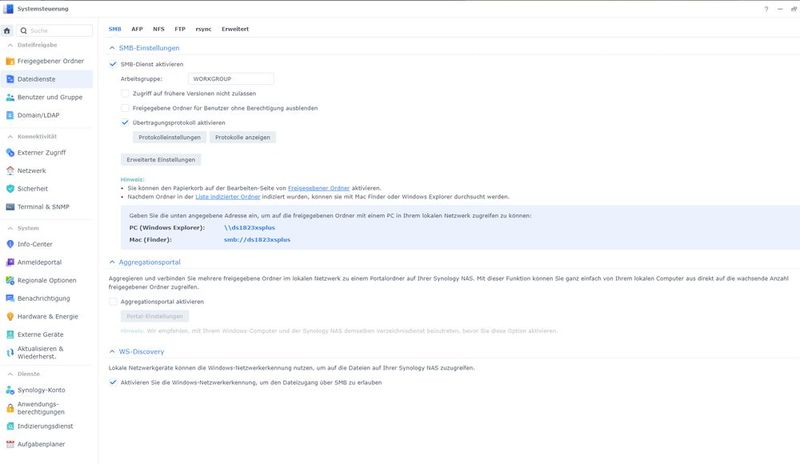Open Anmeldeportal icon
Screen dimensions: 800x464
click(10, 262)
